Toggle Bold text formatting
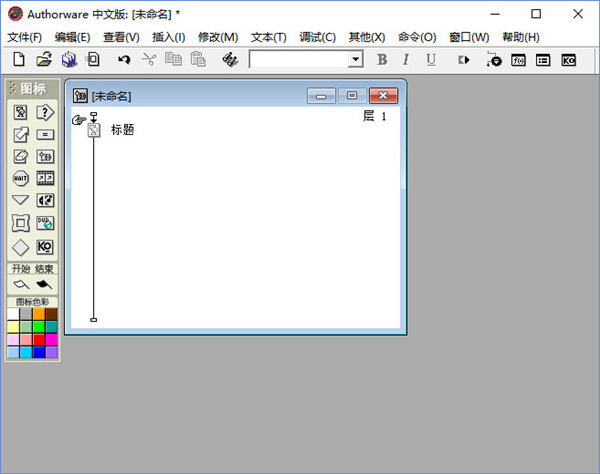 [382, 60]
